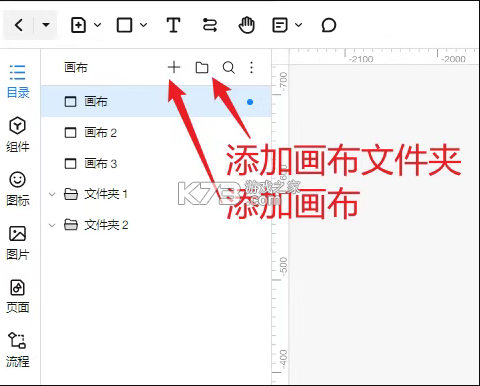This screenshot has height=386, width=480.
Task: Select the 画布 2 item
Action: 156,133
